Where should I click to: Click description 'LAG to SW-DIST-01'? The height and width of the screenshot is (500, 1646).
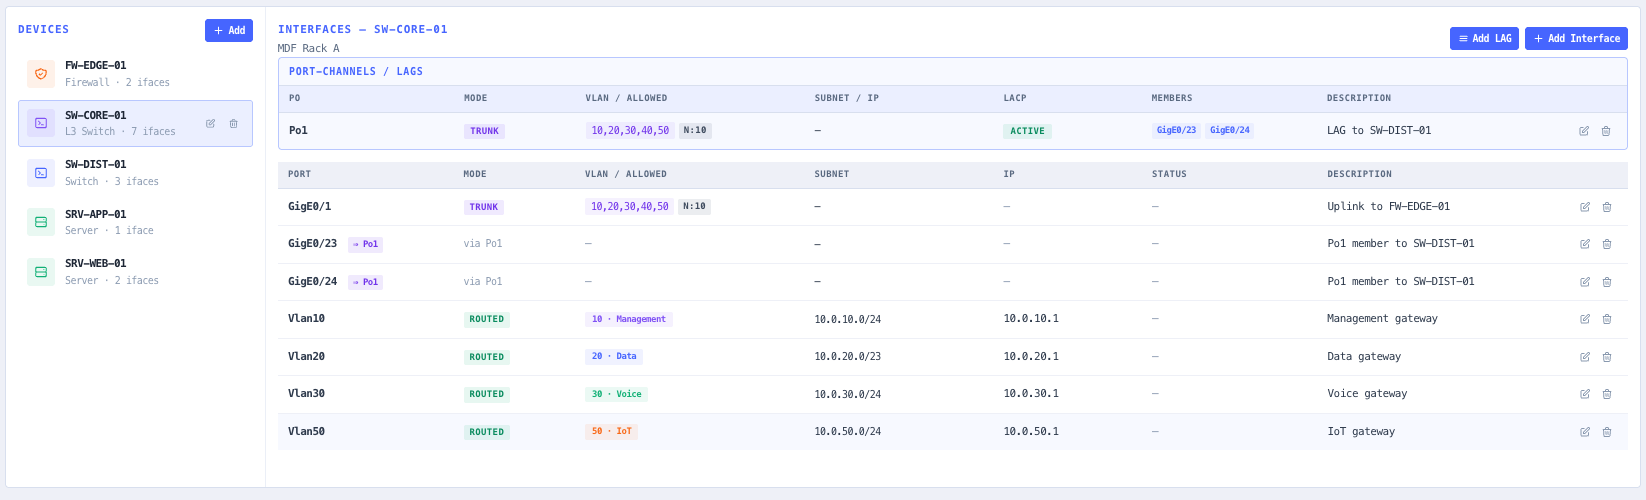coord(1379,131)
